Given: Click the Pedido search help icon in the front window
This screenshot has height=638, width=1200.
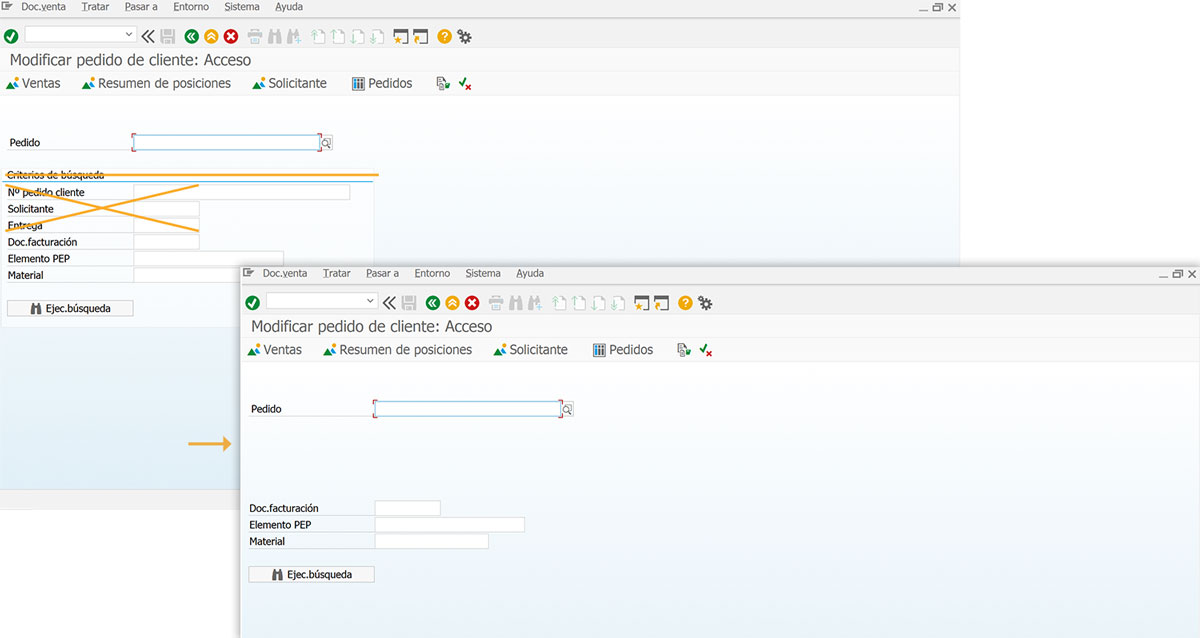Looking at the screenshot, I should (x=568, y=409).
